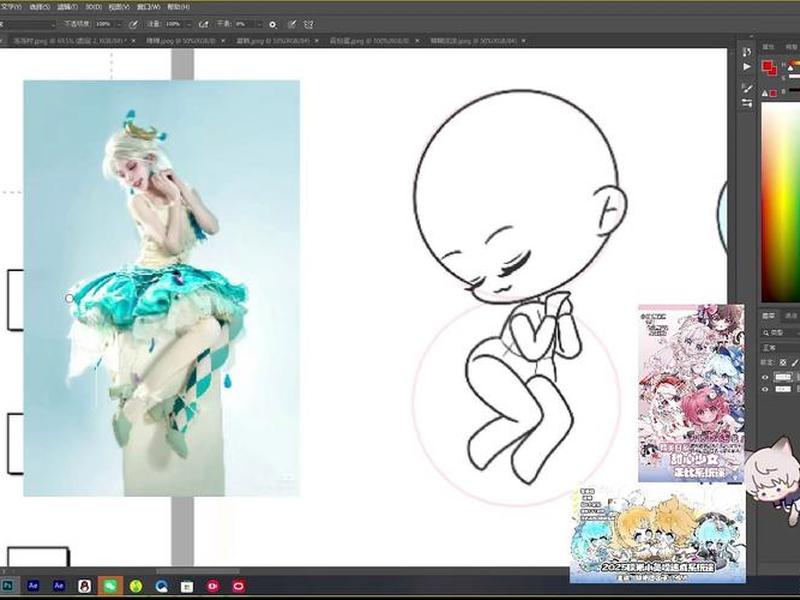Open the 3D(D) menu

pyautogui.click(x=93, y=7)
